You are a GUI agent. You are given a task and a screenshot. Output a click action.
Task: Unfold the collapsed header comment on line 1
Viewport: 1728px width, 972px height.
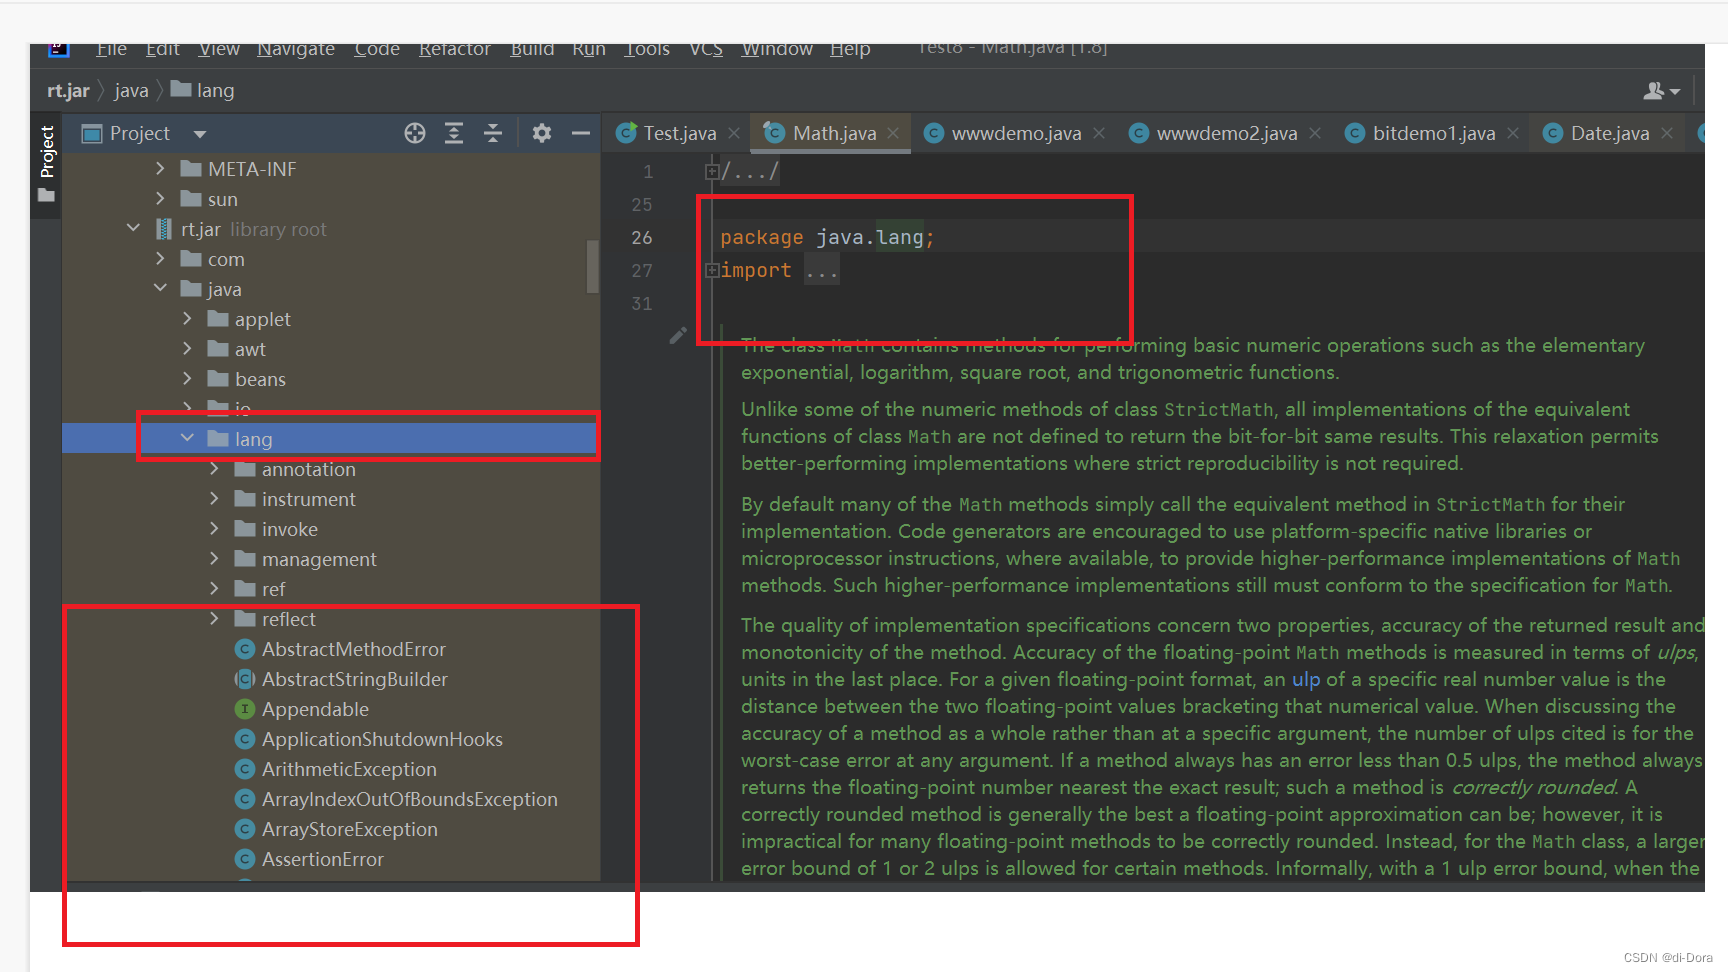coord(712,172)
